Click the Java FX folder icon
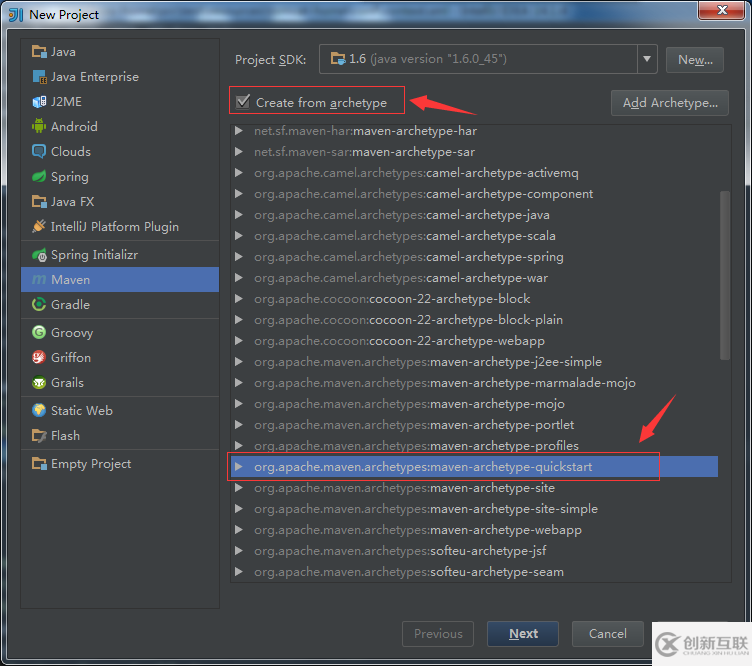752x666 pixels. (x=38, y=201)
